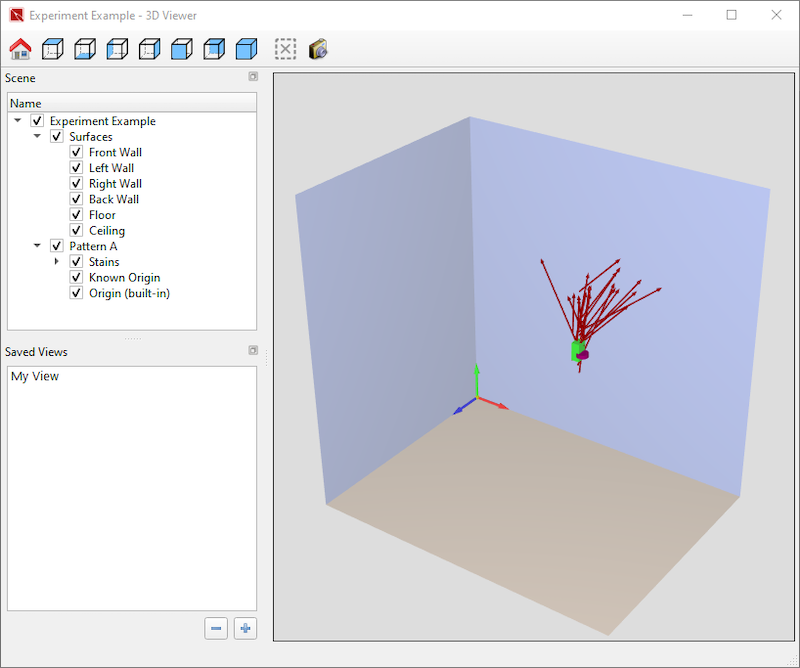Screen dimensions: 800x668
Task: Toggle the Floor checkbox
Action: (x=76, y=215)
